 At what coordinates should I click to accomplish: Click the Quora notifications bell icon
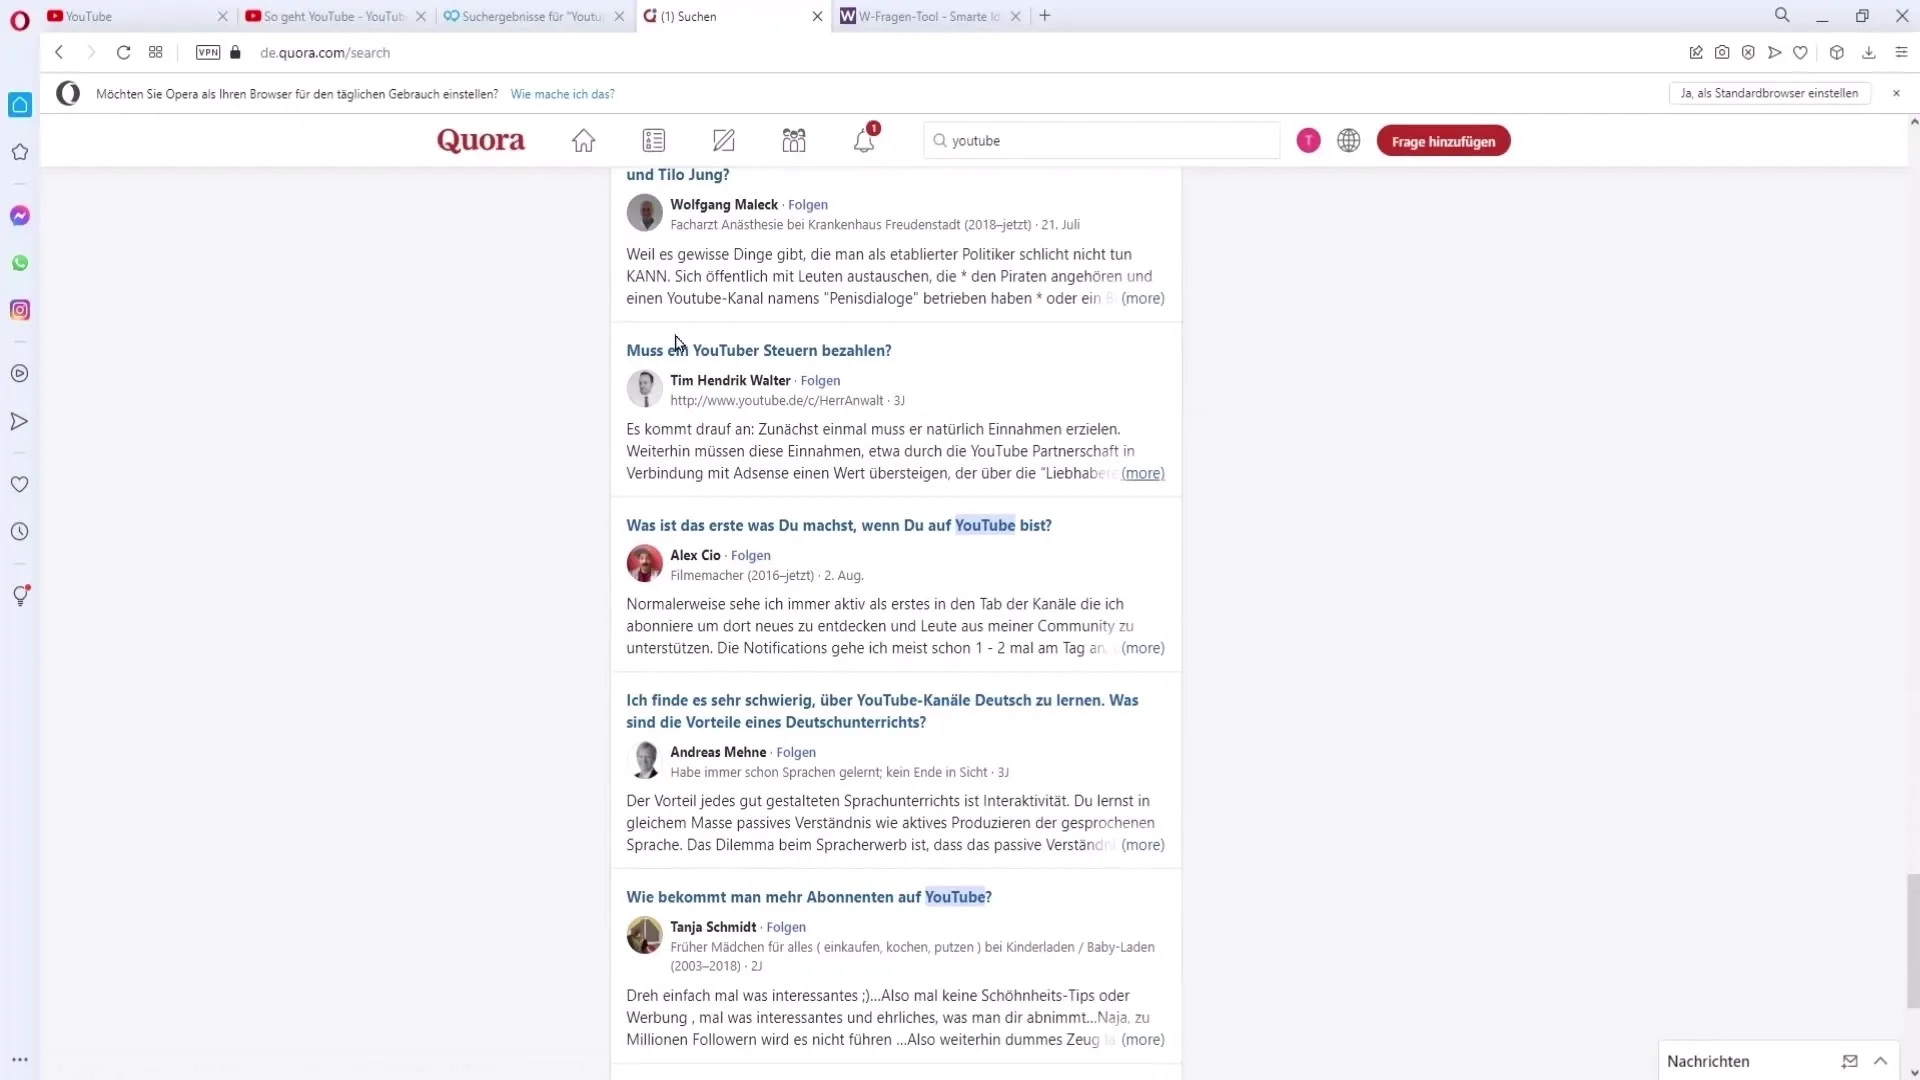point(864,140)
